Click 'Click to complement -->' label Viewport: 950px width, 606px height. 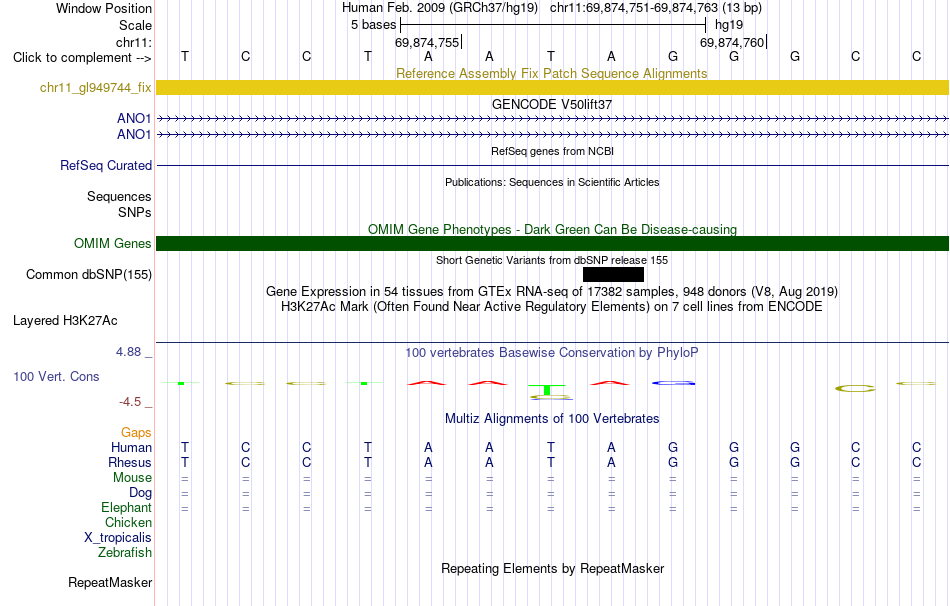82,58
